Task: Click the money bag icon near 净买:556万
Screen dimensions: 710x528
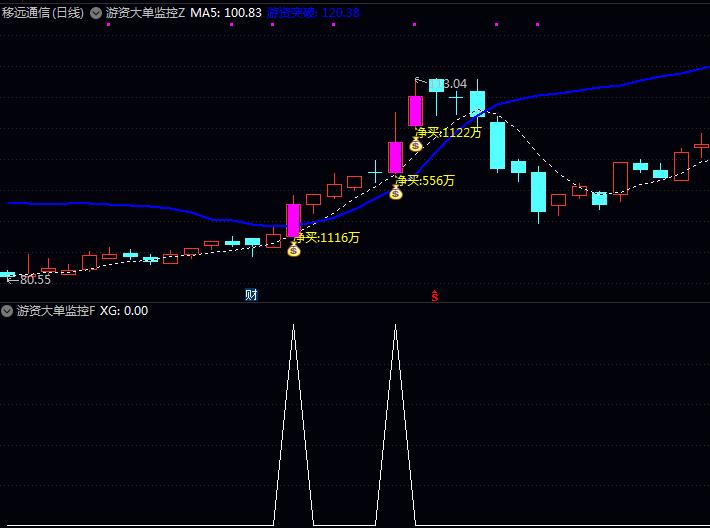Action: 396,192
